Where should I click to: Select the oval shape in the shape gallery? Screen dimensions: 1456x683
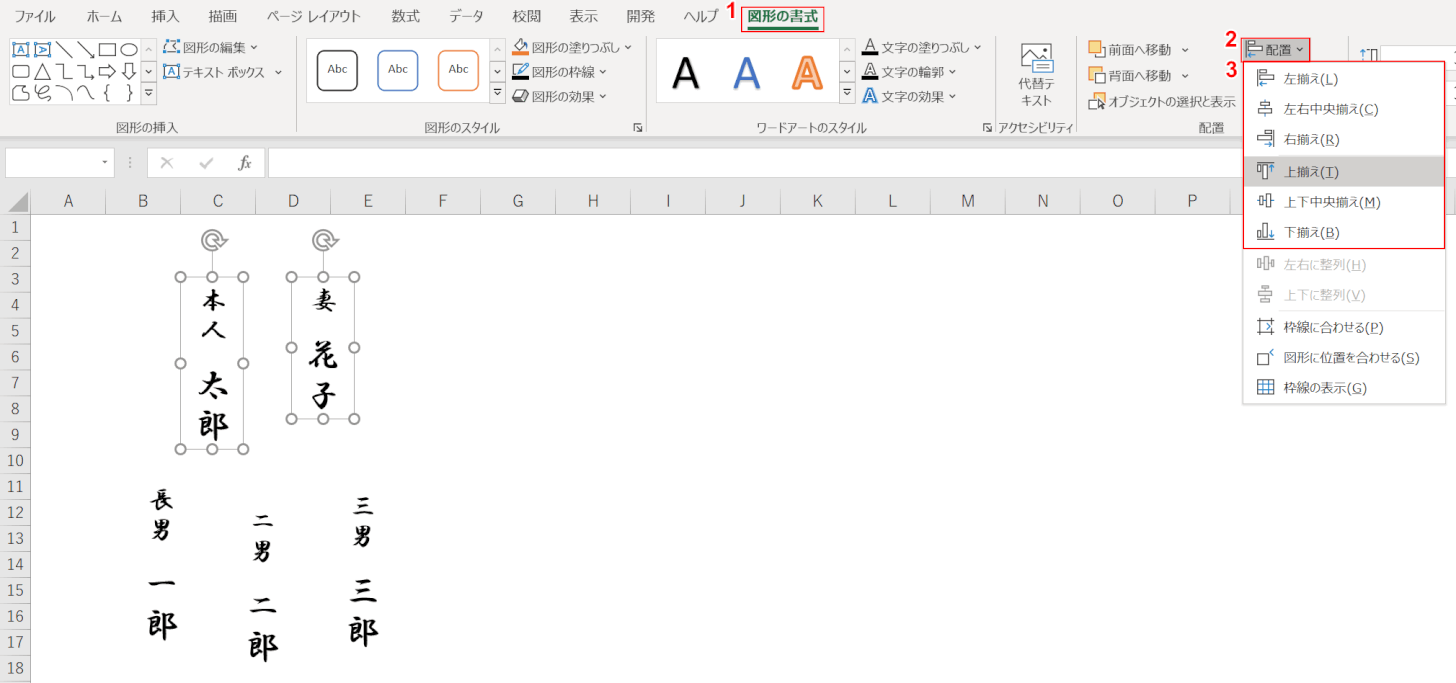pyautogui.click(x=128, y=47)
